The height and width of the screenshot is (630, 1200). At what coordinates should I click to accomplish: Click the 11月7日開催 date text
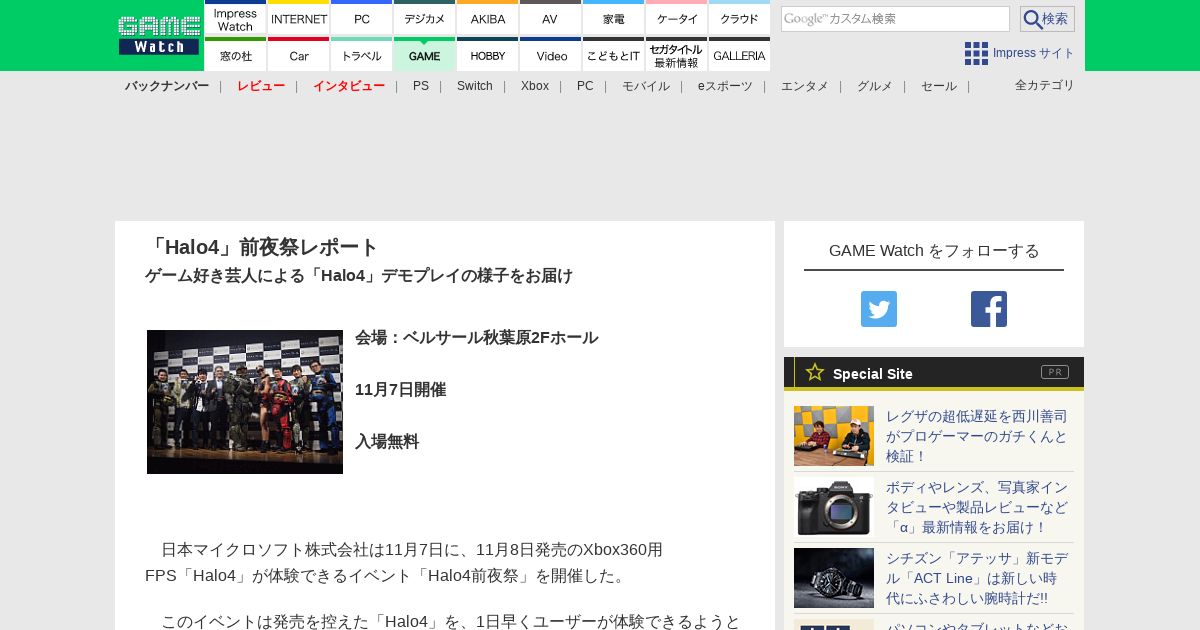coord(400,390)
